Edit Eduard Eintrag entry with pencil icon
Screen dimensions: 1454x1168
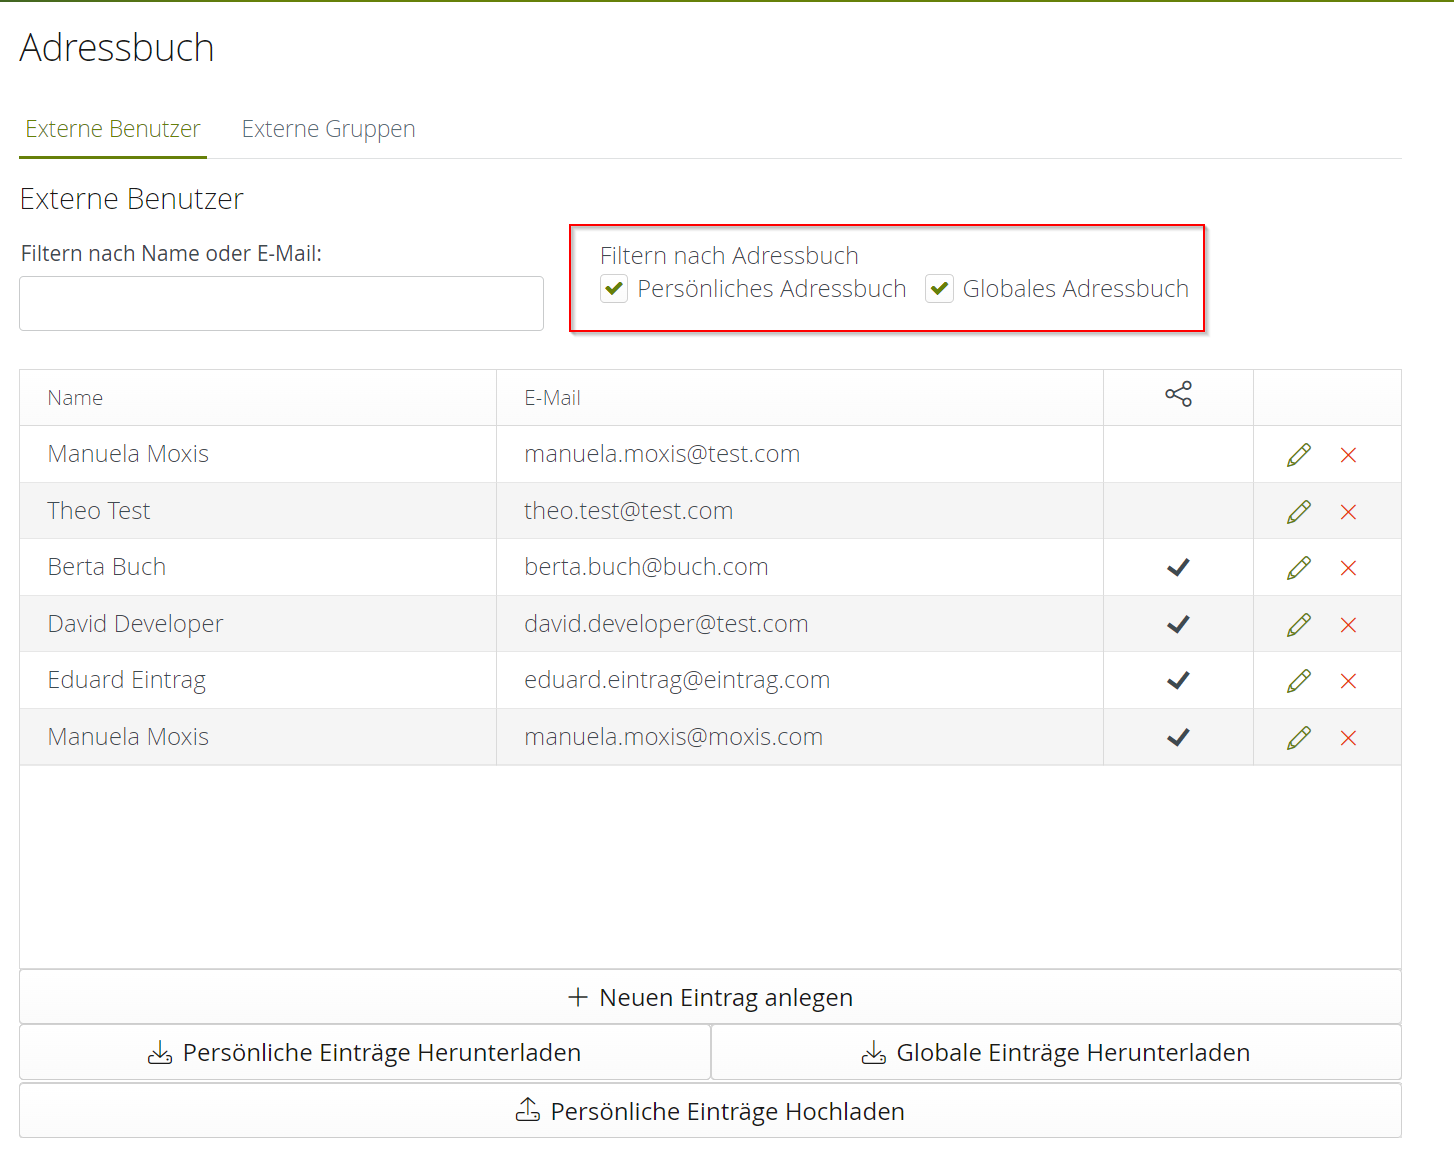click(x=1298, y=681)
